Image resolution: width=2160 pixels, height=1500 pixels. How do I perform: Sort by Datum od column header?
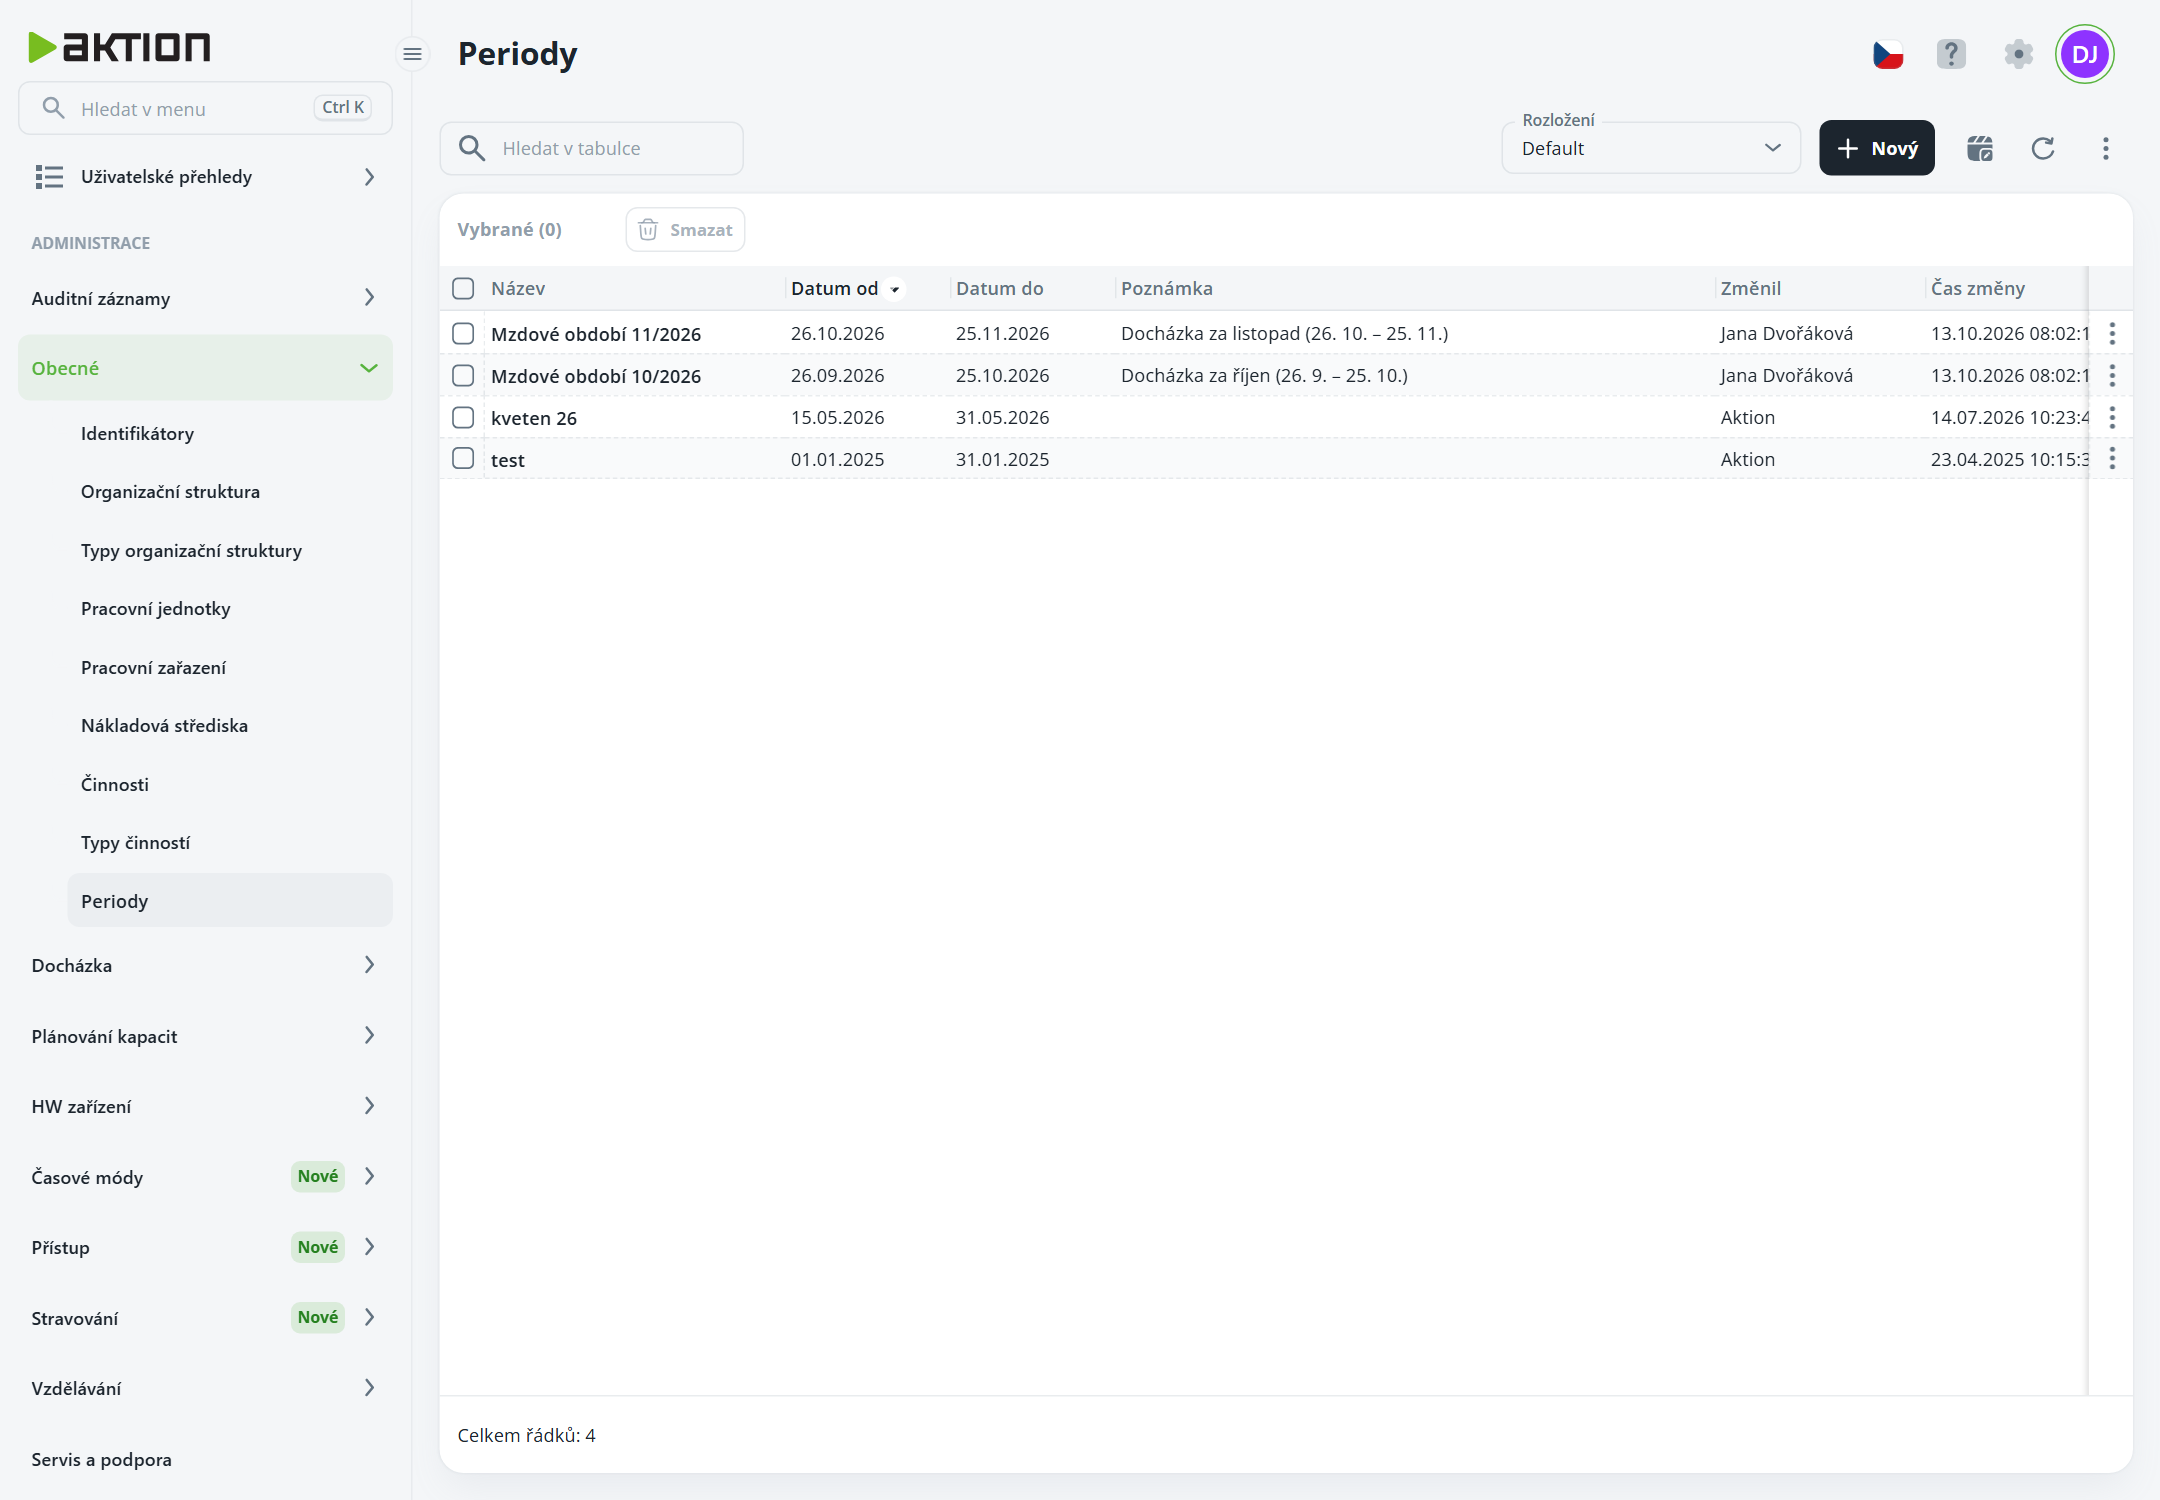coord(835,288)
